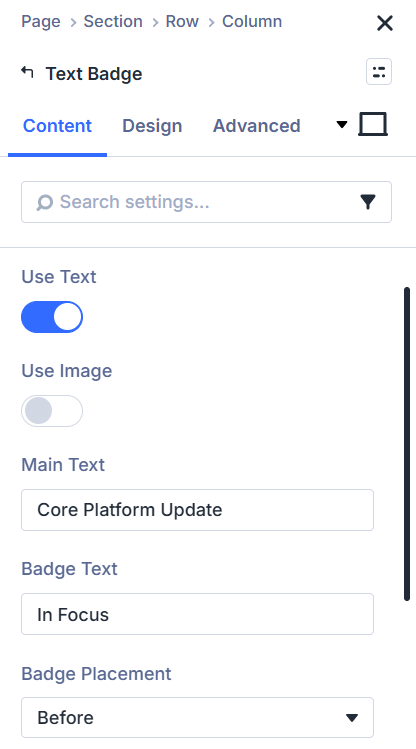416x749 pixels.
Task: Enable the Use Image toggle
Action: pyautogui.click(x=52, y=411)
